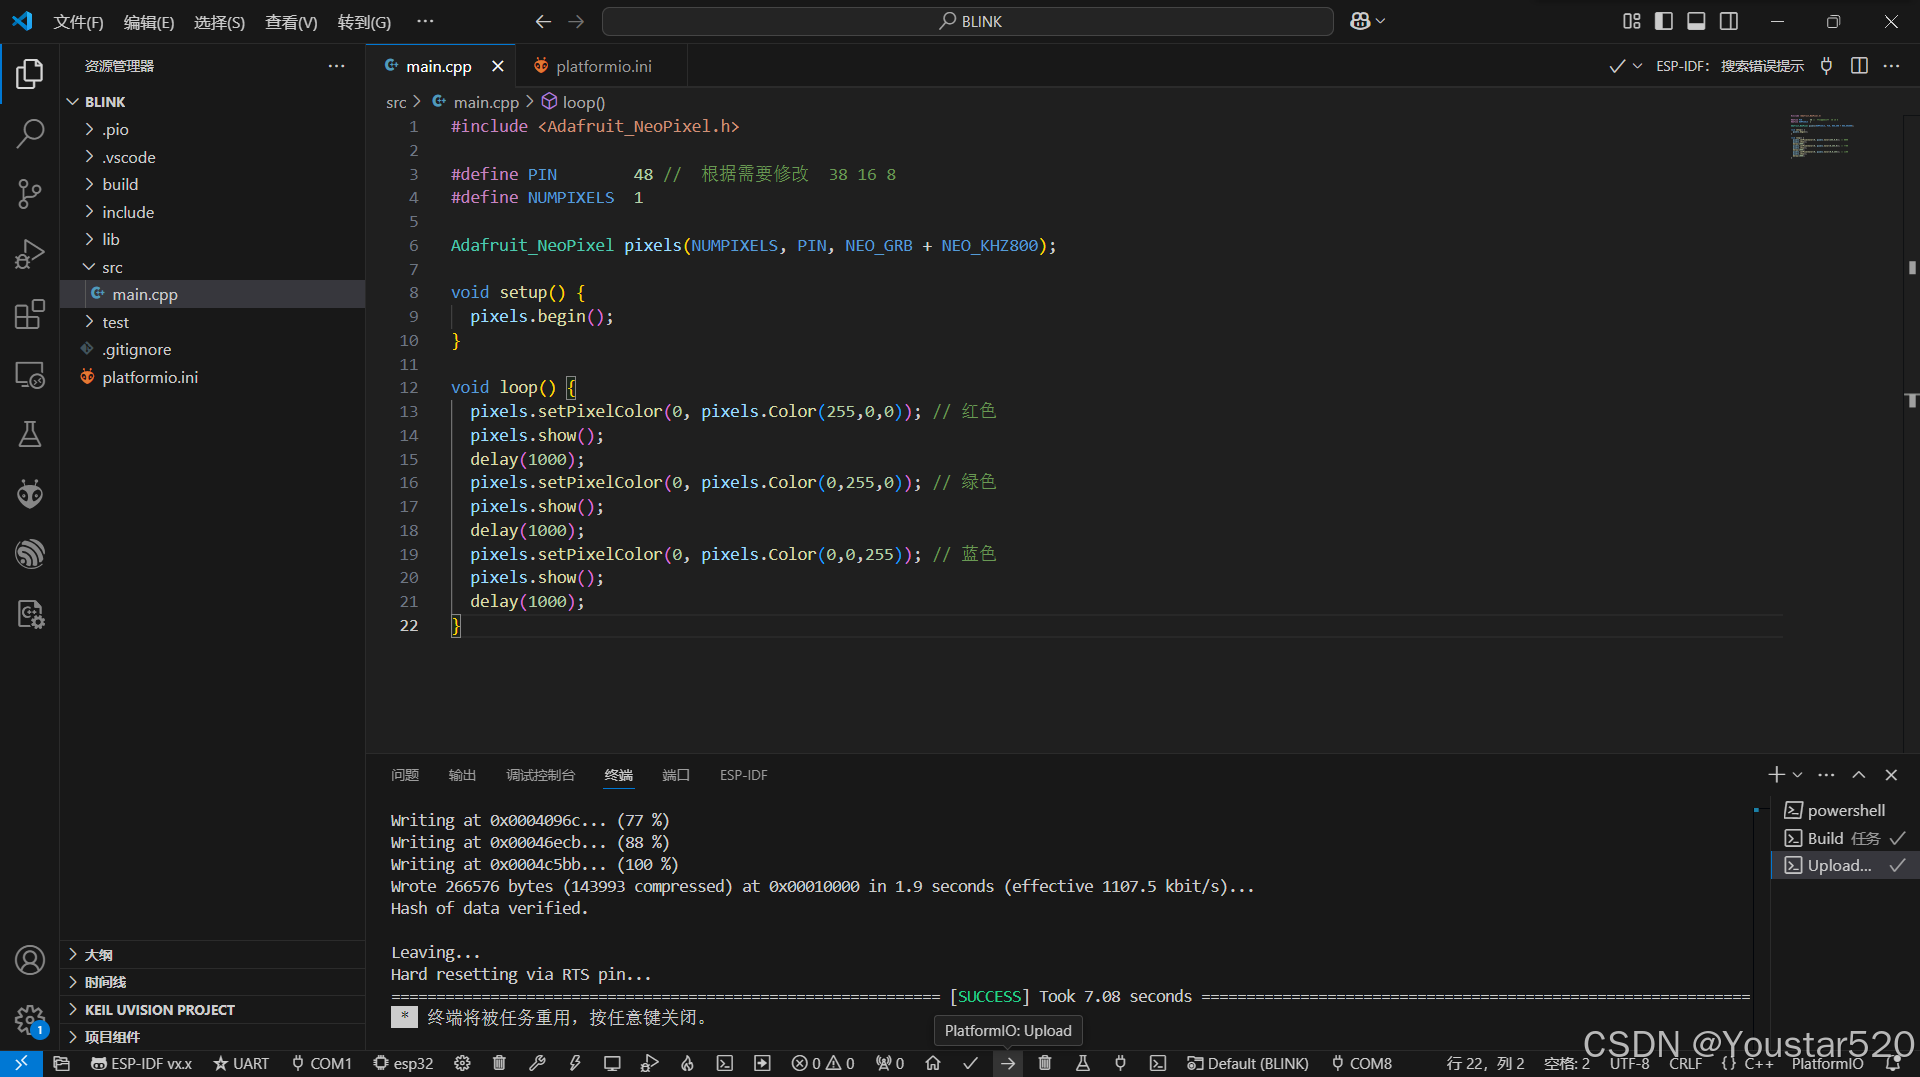Expand the KEIL UVISION PROJECT section
Viewport: 1920px width, 1077px height.
212,1010
